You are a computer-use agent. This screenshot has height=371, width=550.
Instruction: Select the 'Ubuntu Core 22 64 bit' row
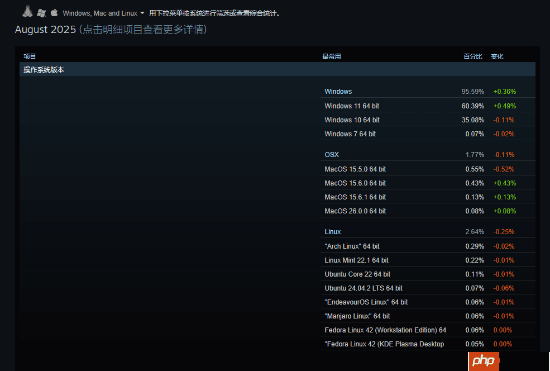tap(428, 274)
